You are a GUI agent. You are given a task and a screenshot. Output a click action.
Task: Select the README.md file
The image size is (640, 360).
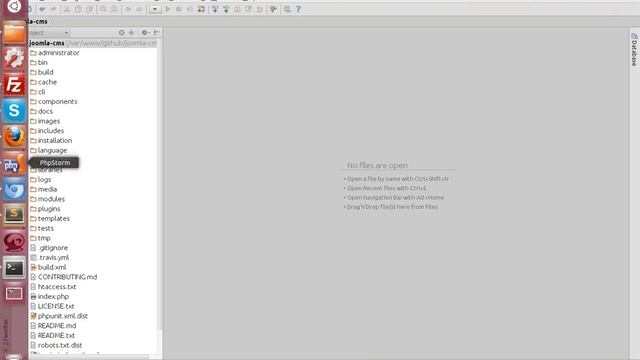tap(53, 326)
